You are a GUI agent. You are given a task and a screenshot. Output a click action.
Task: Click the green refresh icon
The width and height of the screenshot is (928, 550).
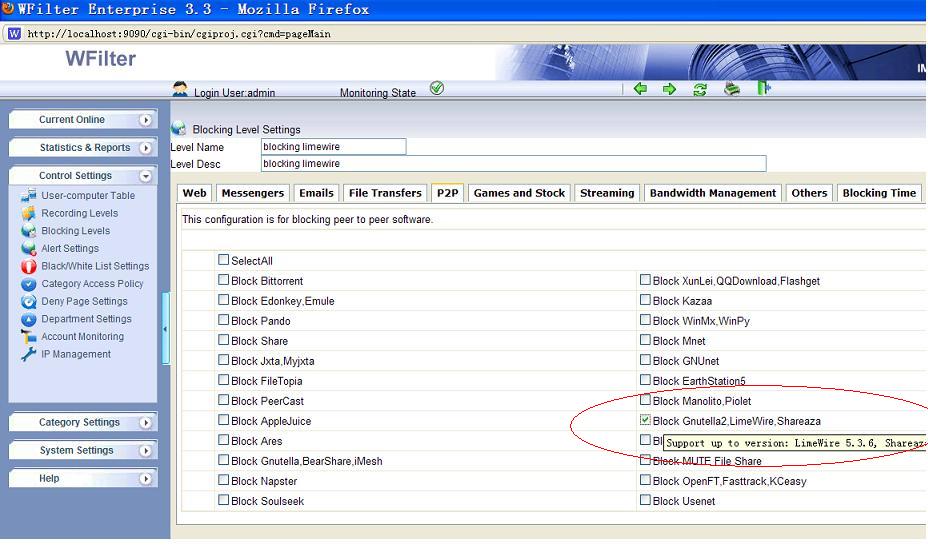tap(700, 89)
